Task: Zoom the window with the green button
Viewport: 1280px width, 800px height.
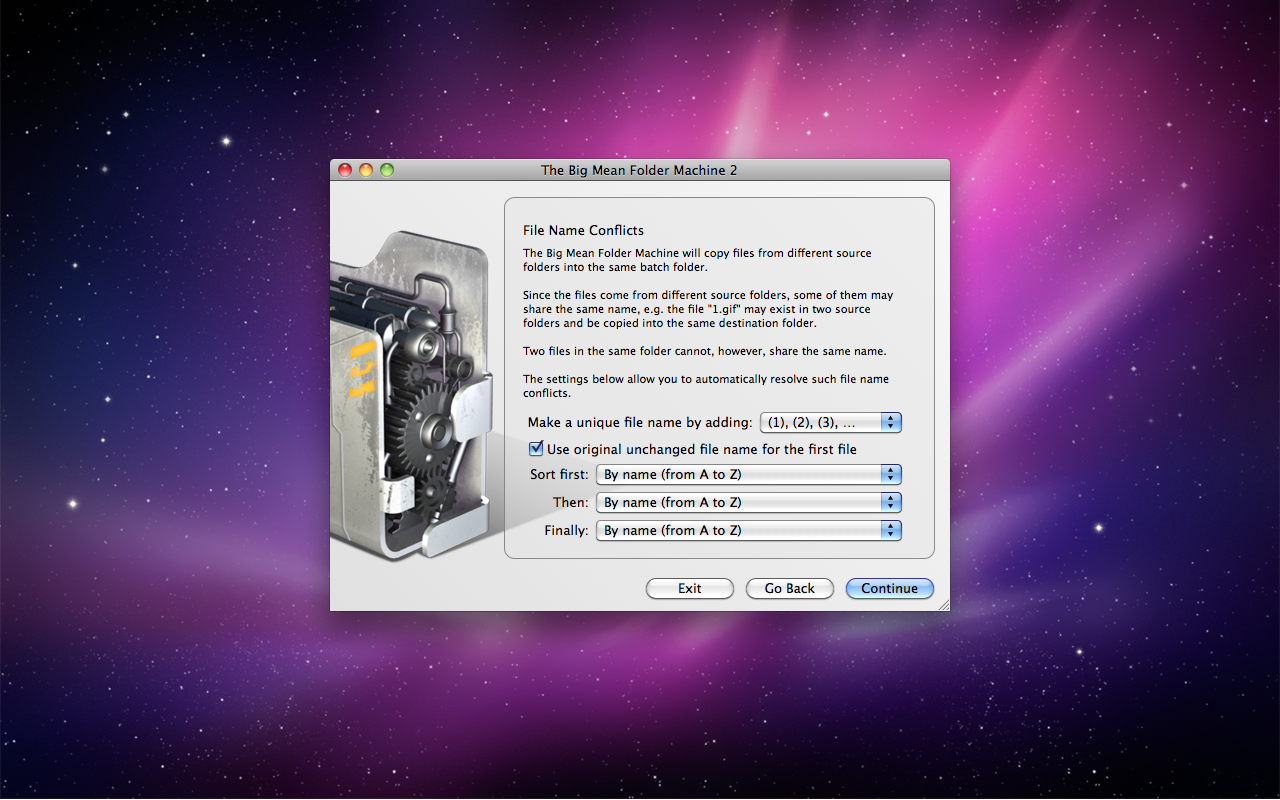Action: (387, 170)
